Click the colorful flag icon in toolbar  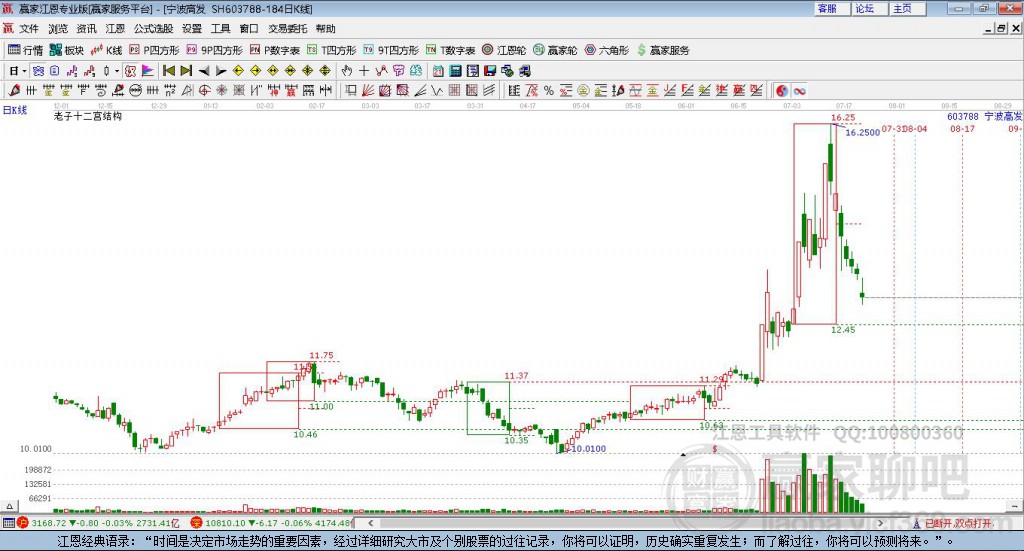pos(148,71)
